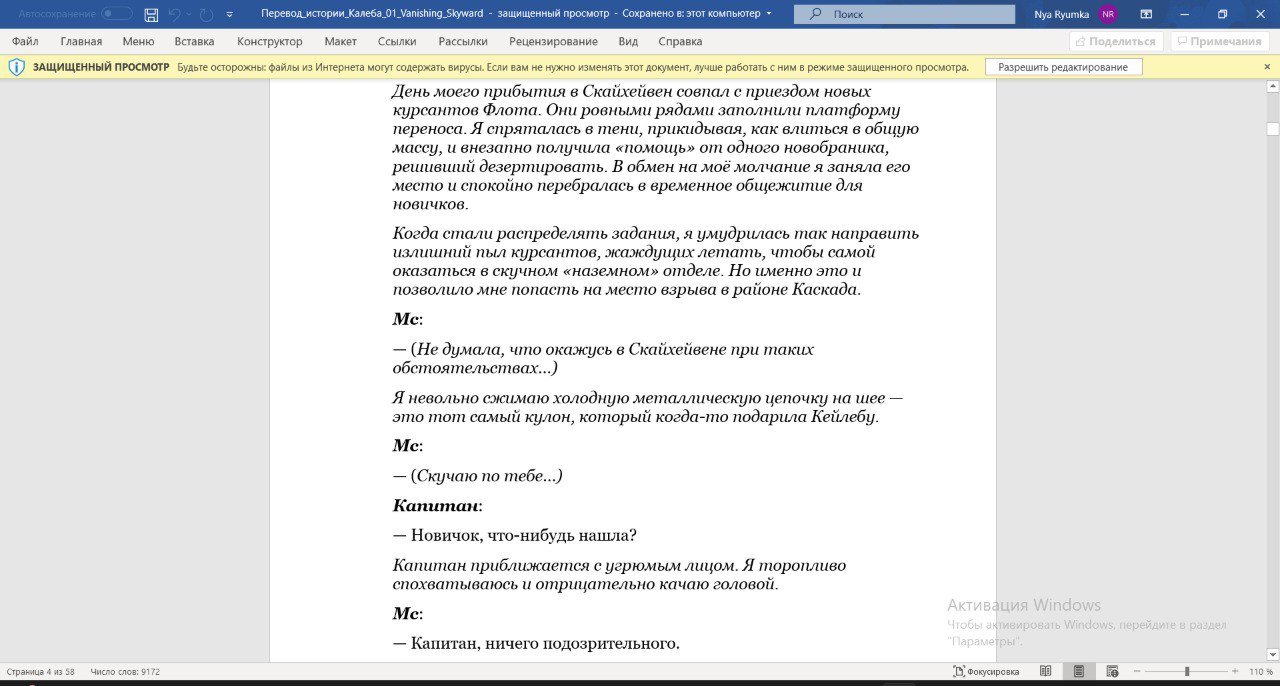This screenshot has height=686, width=1280.
Task: Toggle the Автосохранение switch
Action: (117, 14)
